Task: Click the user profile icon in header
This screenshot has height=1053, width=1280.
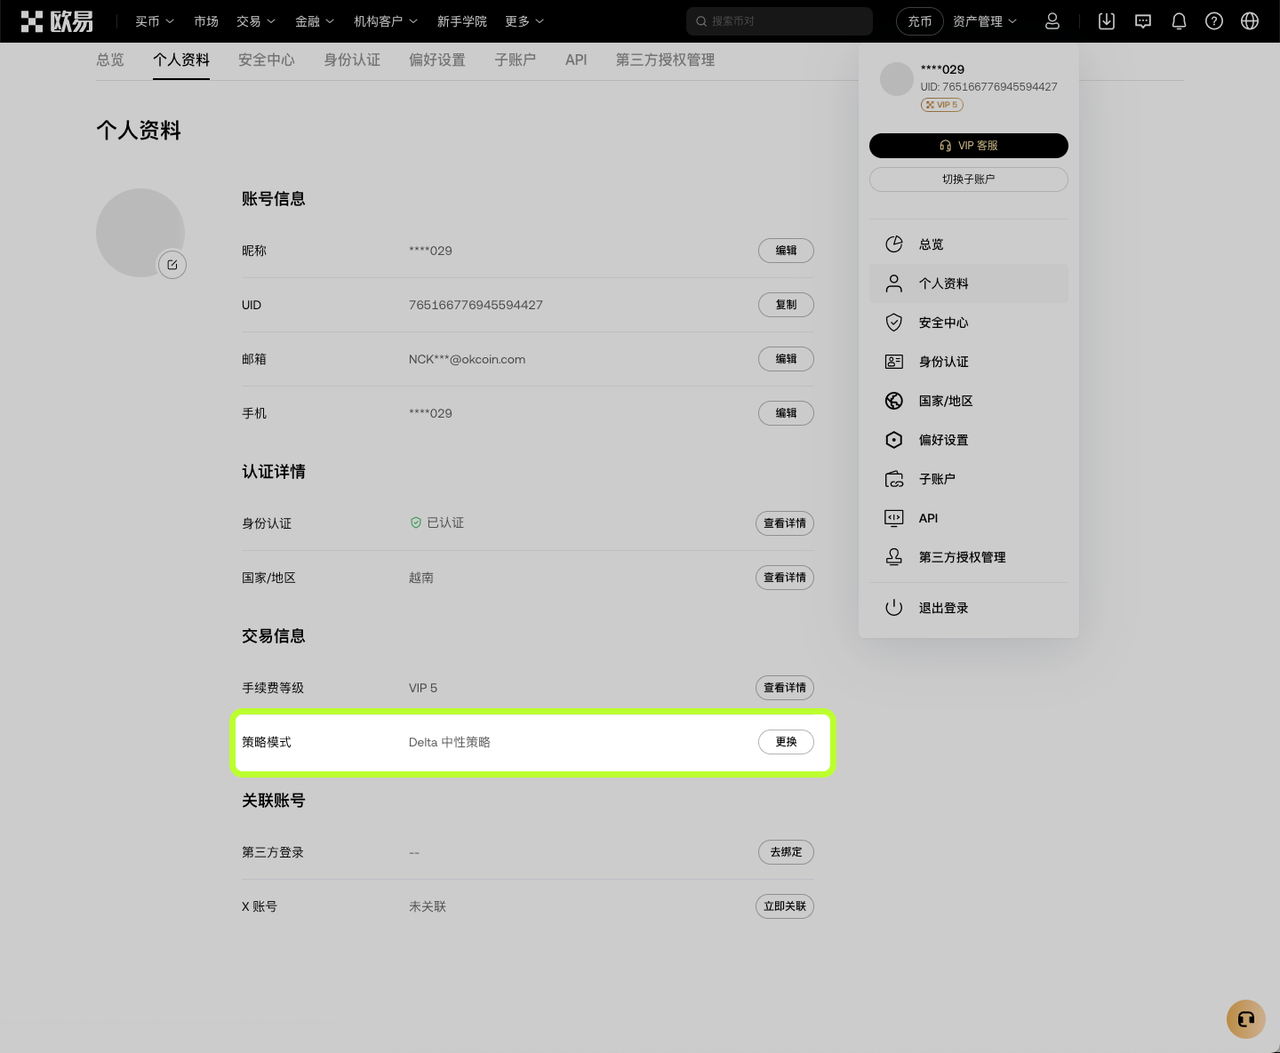Action: 1052,21
